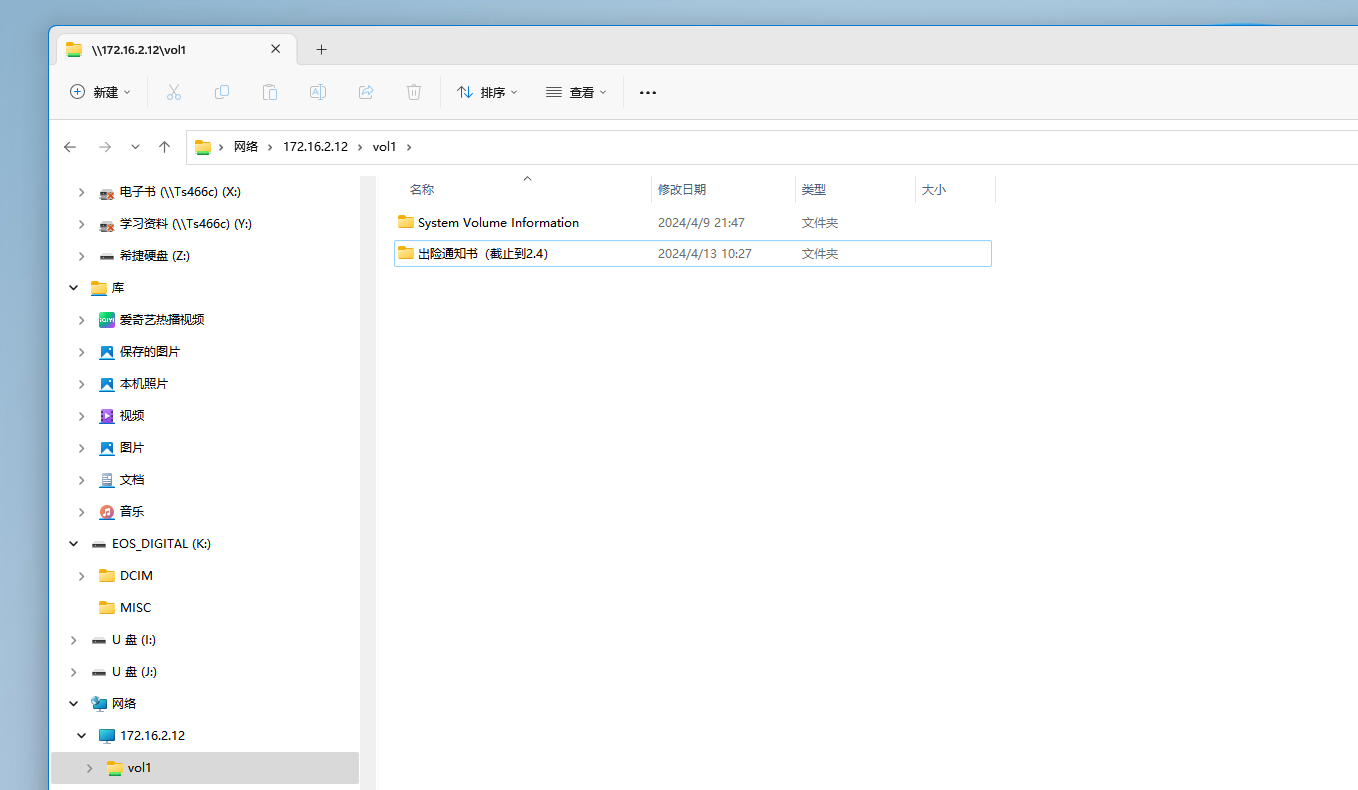Click the Back navigation arrow
Image resolution: width=1358 pixels, height=790 pixels.
click(x=70, y=147)
